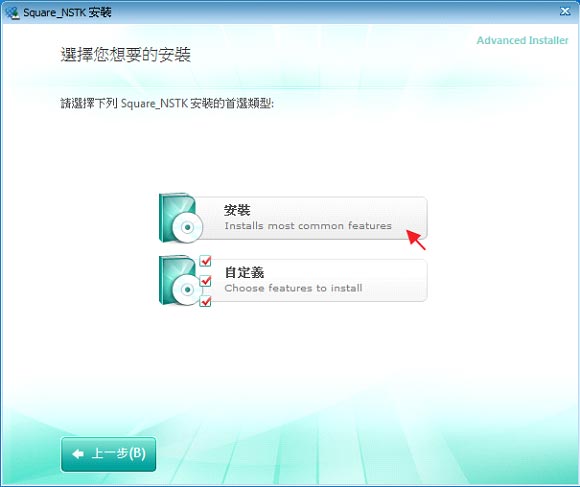Click the middle red checkmark on 自定義 icon

pos(205,281)
